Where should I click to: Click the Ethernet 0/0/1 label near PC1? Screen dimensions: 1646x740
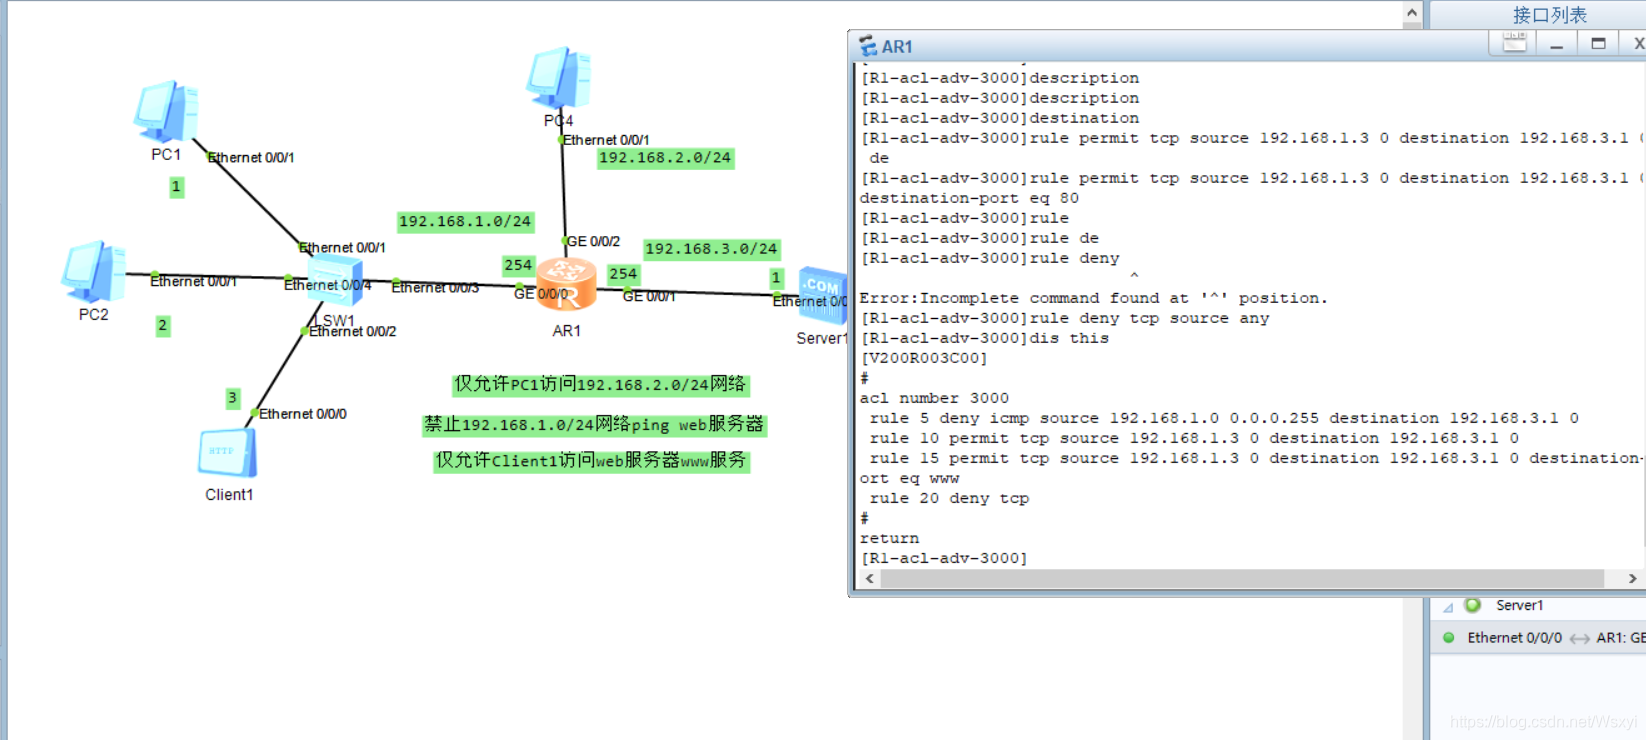[251, 157]
